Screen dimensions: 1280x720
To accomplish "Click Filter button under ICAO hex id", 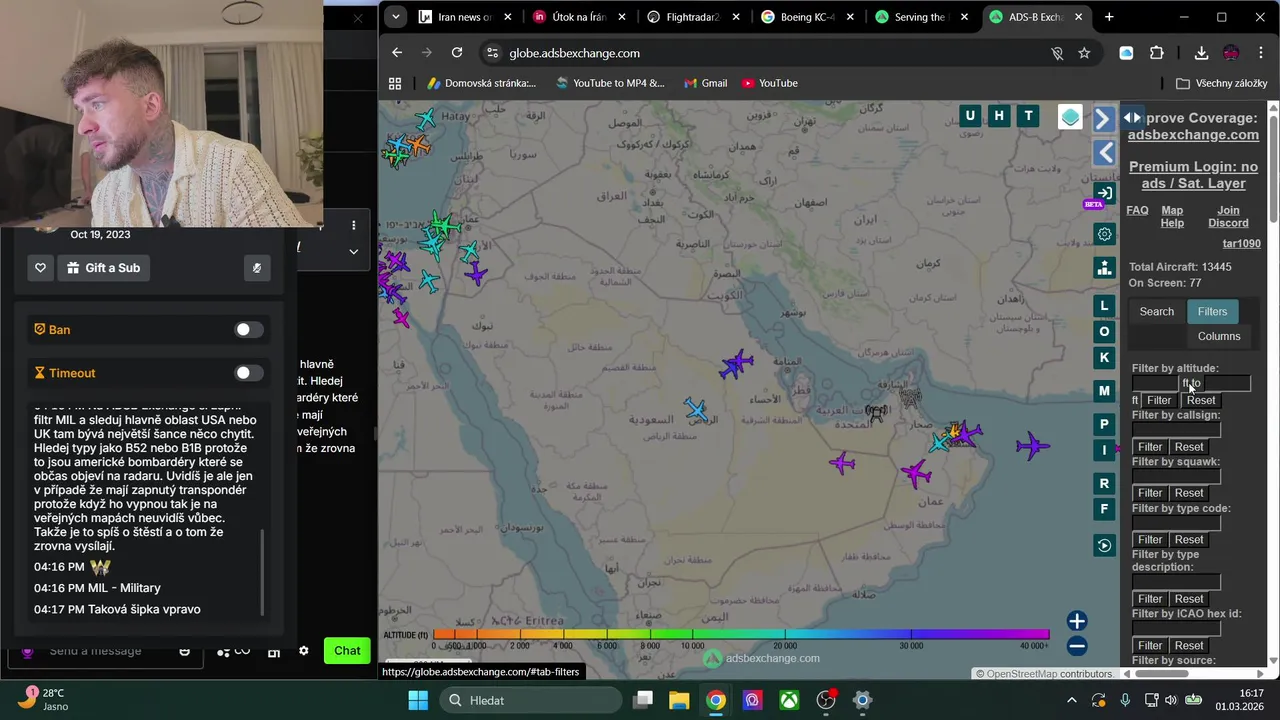I will click(x=1150, y=646).
